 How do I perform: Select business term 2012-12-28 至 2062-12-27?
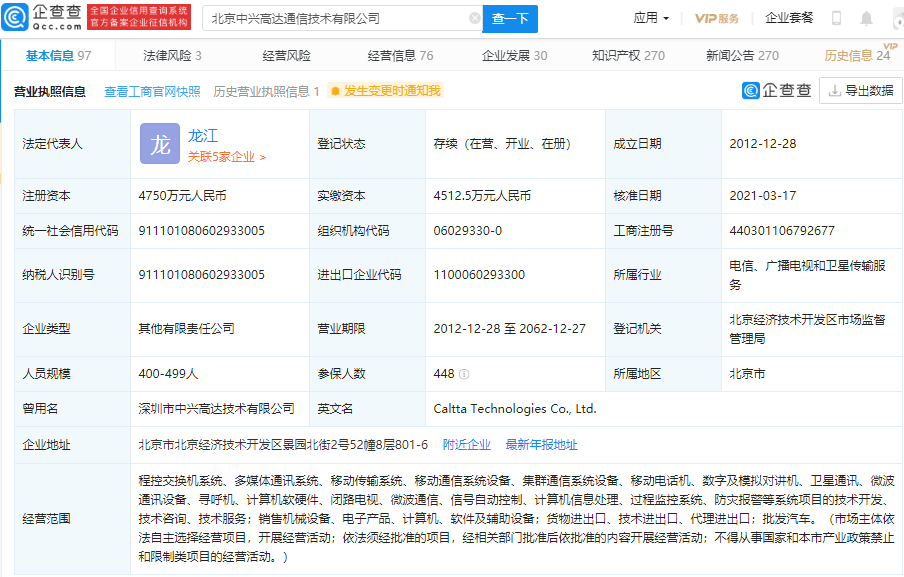[x=510, y=329]
